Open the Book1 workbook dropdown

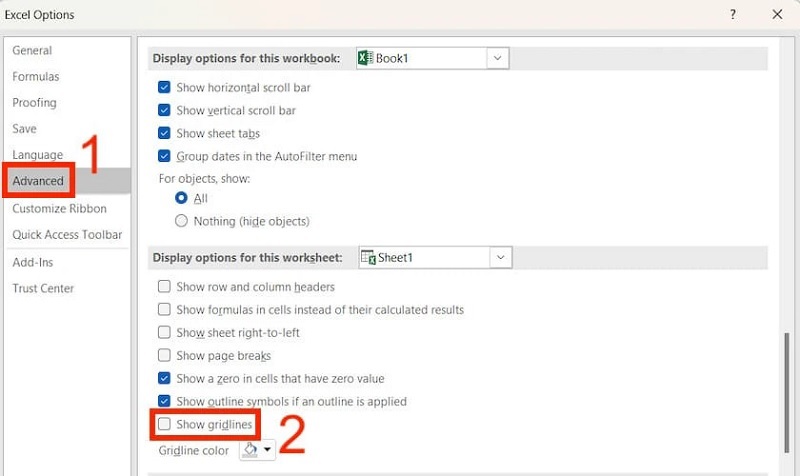[x=498, y=59]
